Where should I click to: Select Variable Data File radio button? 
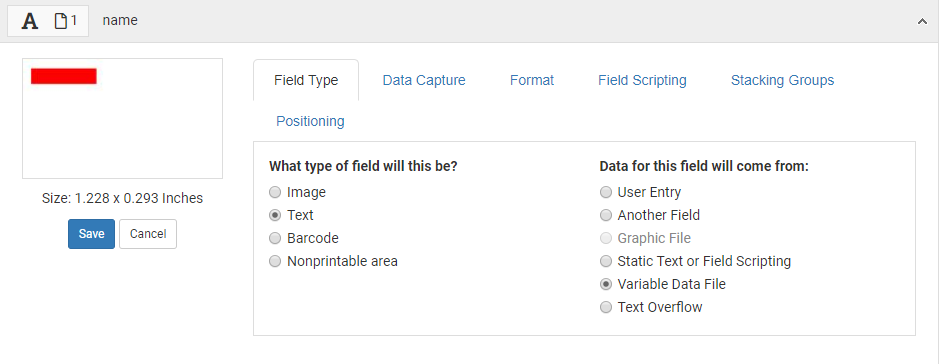(606, 284)
